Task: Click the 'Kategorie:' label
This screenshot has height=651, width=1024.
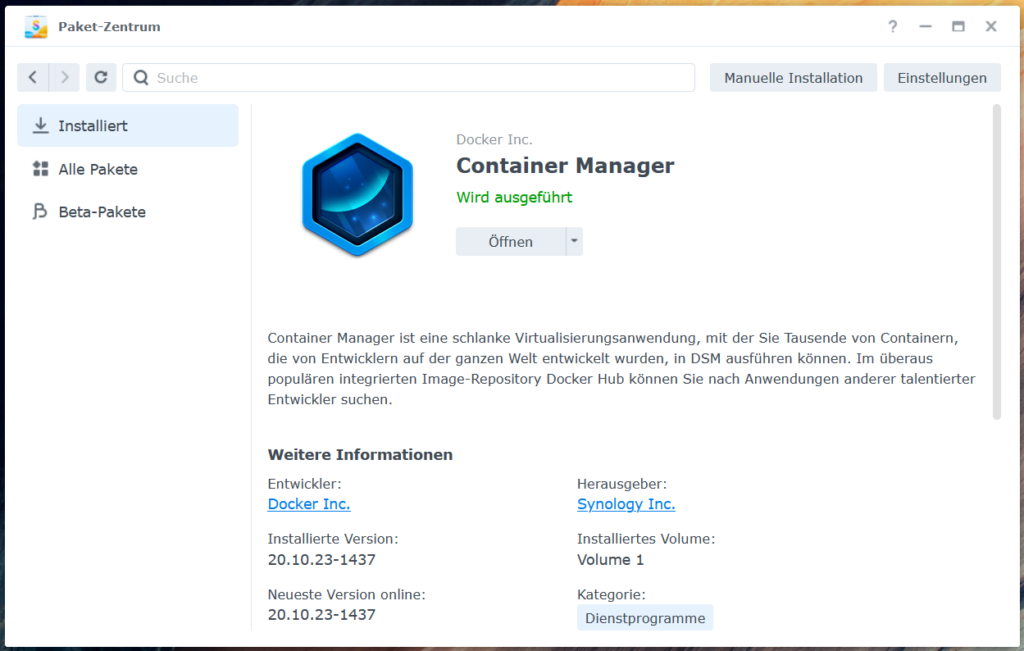Action: pos(611,594)
